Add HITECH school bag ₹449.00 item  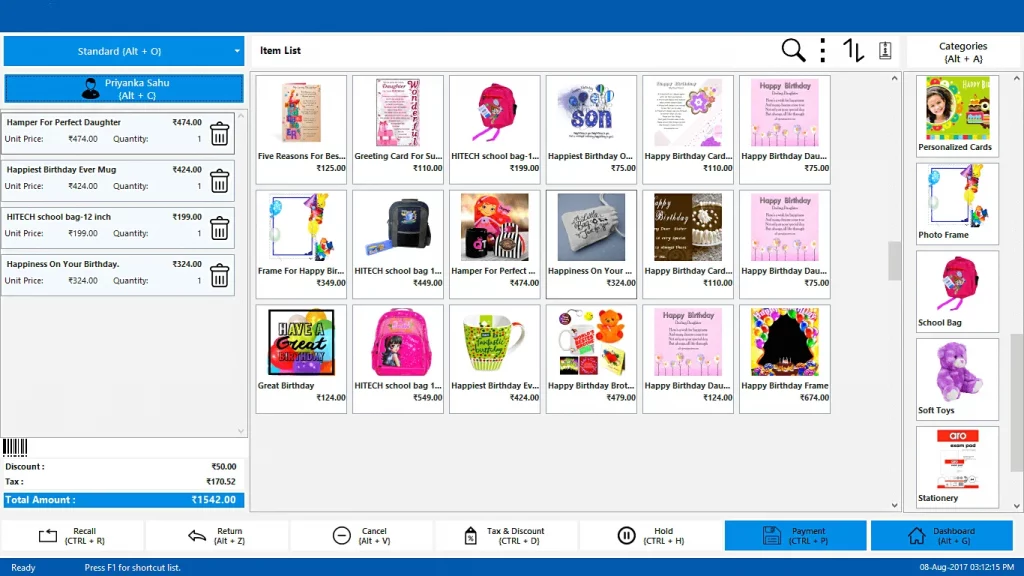[x=398, y=244]
